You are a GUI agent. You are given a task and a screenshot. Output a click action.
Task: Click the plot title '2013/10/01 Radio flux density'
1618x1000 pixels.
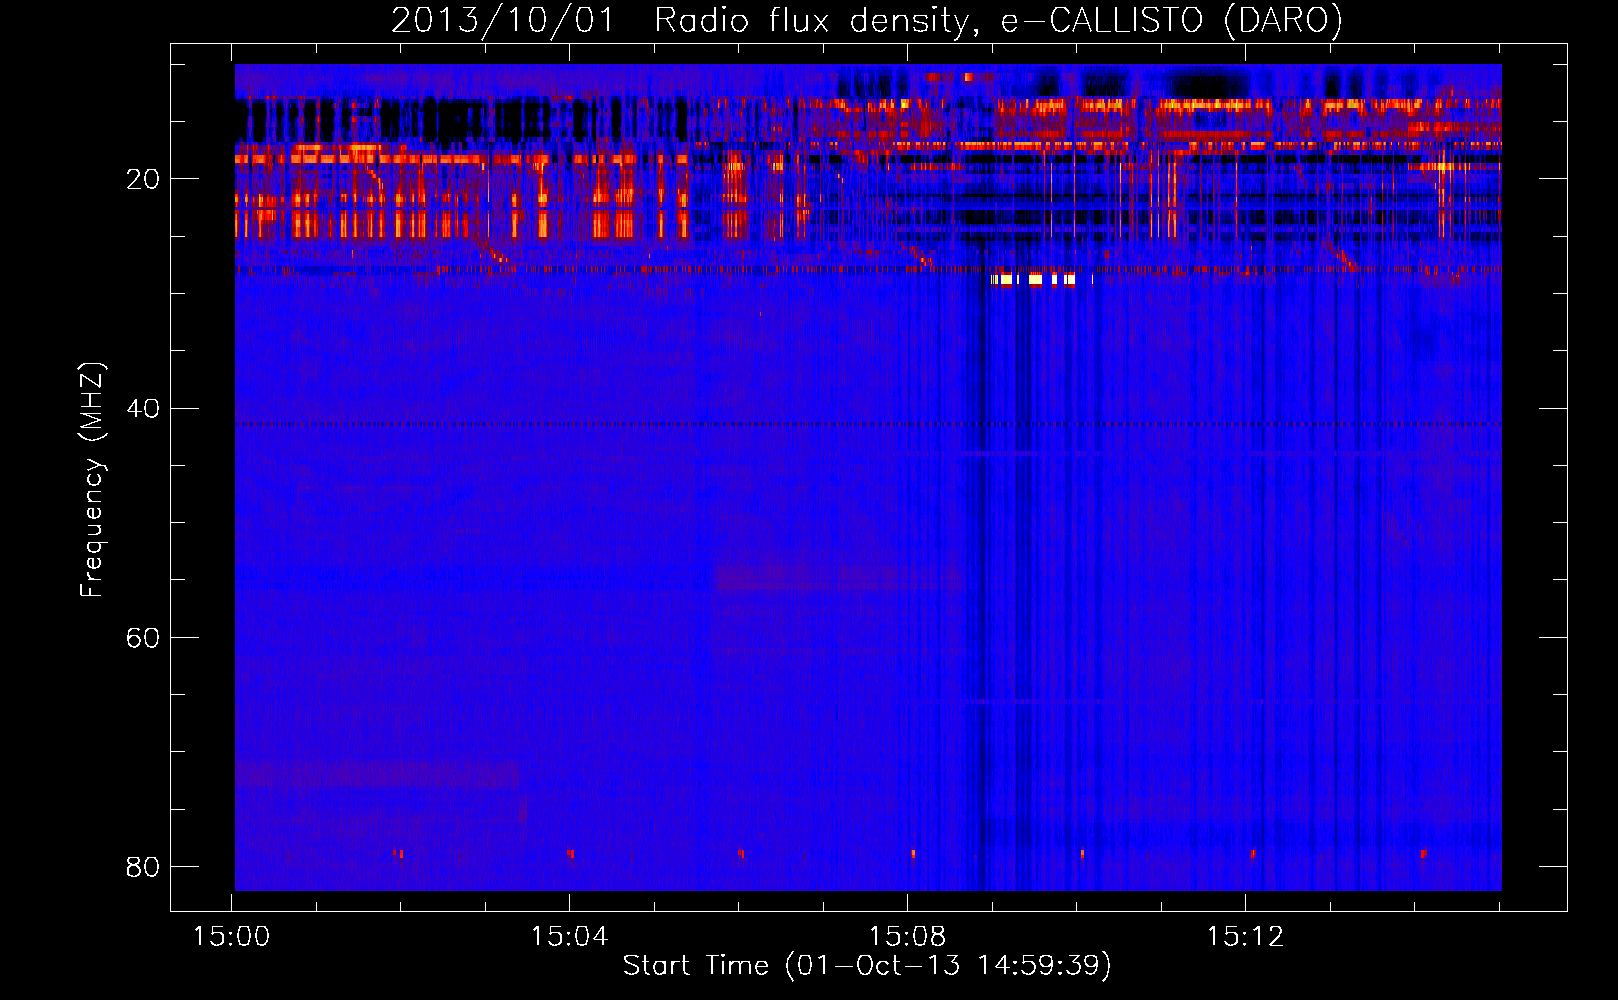click(x=866, y=20)
